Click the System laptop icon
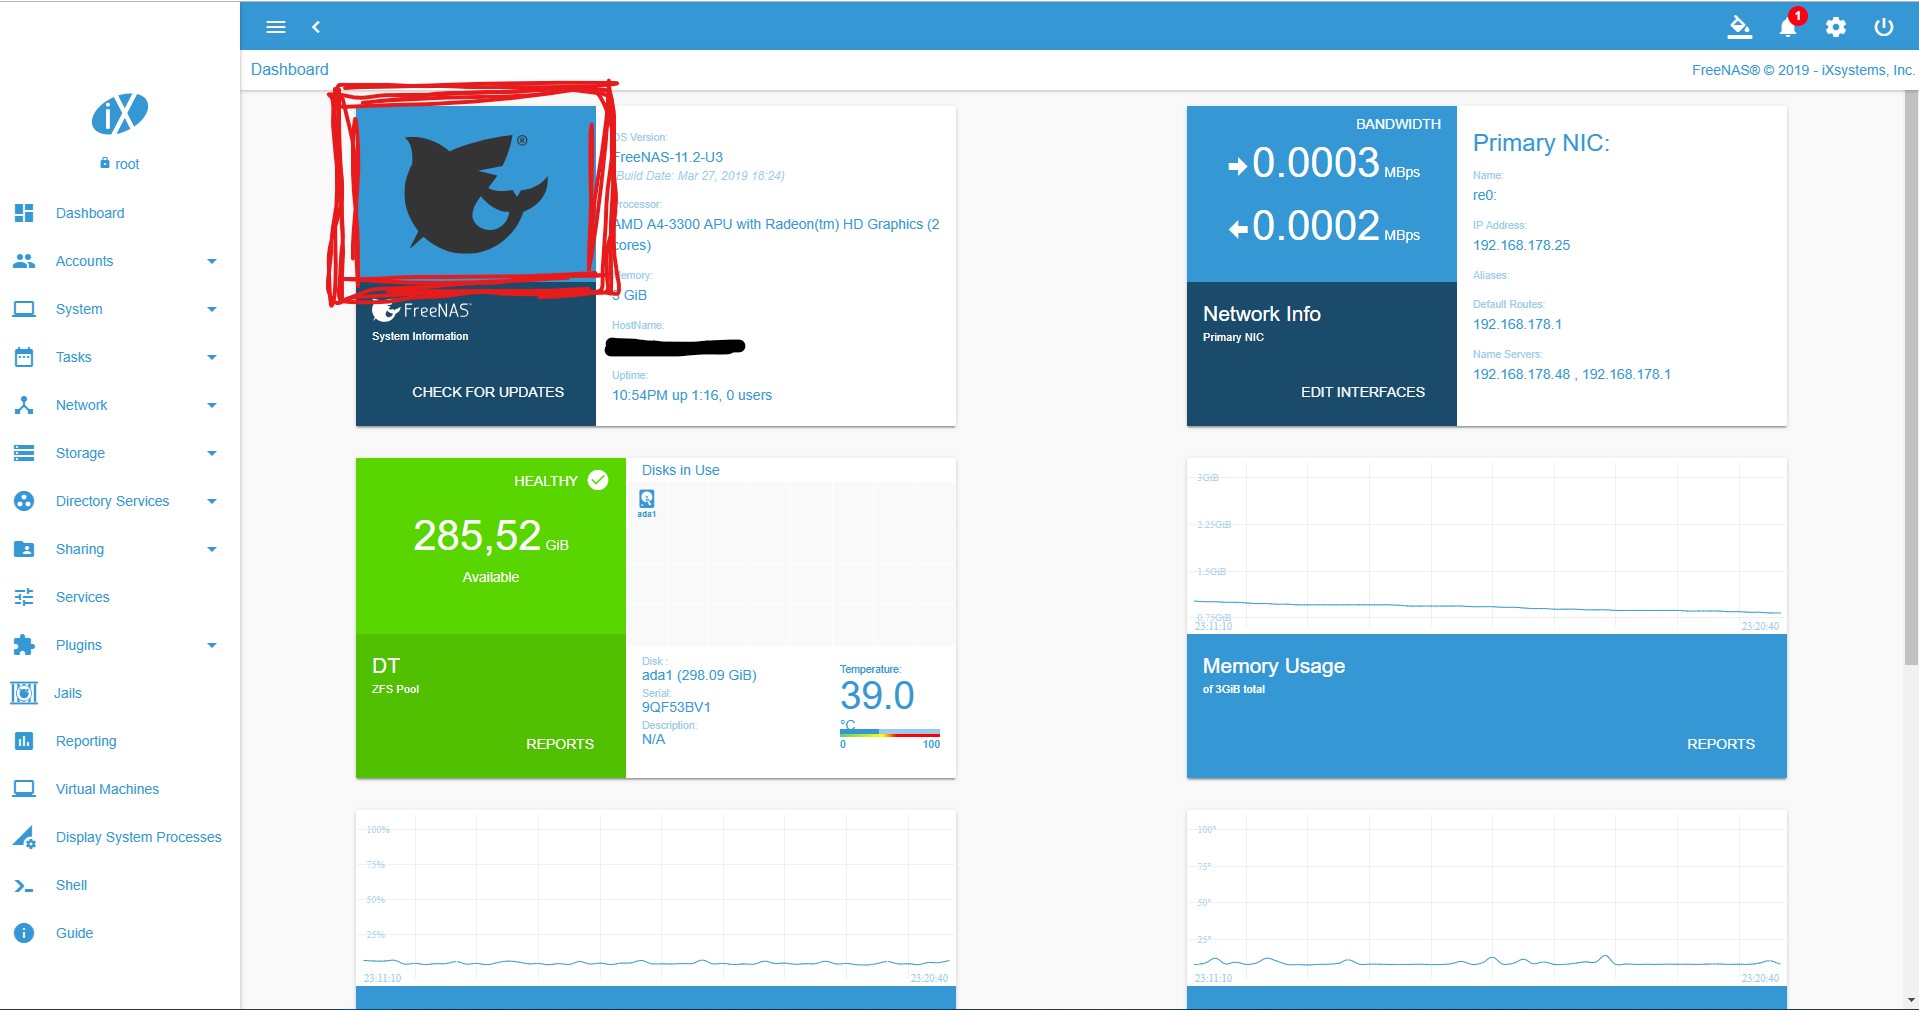Viewport: 1919px width, 1010px height. [24, 309]
